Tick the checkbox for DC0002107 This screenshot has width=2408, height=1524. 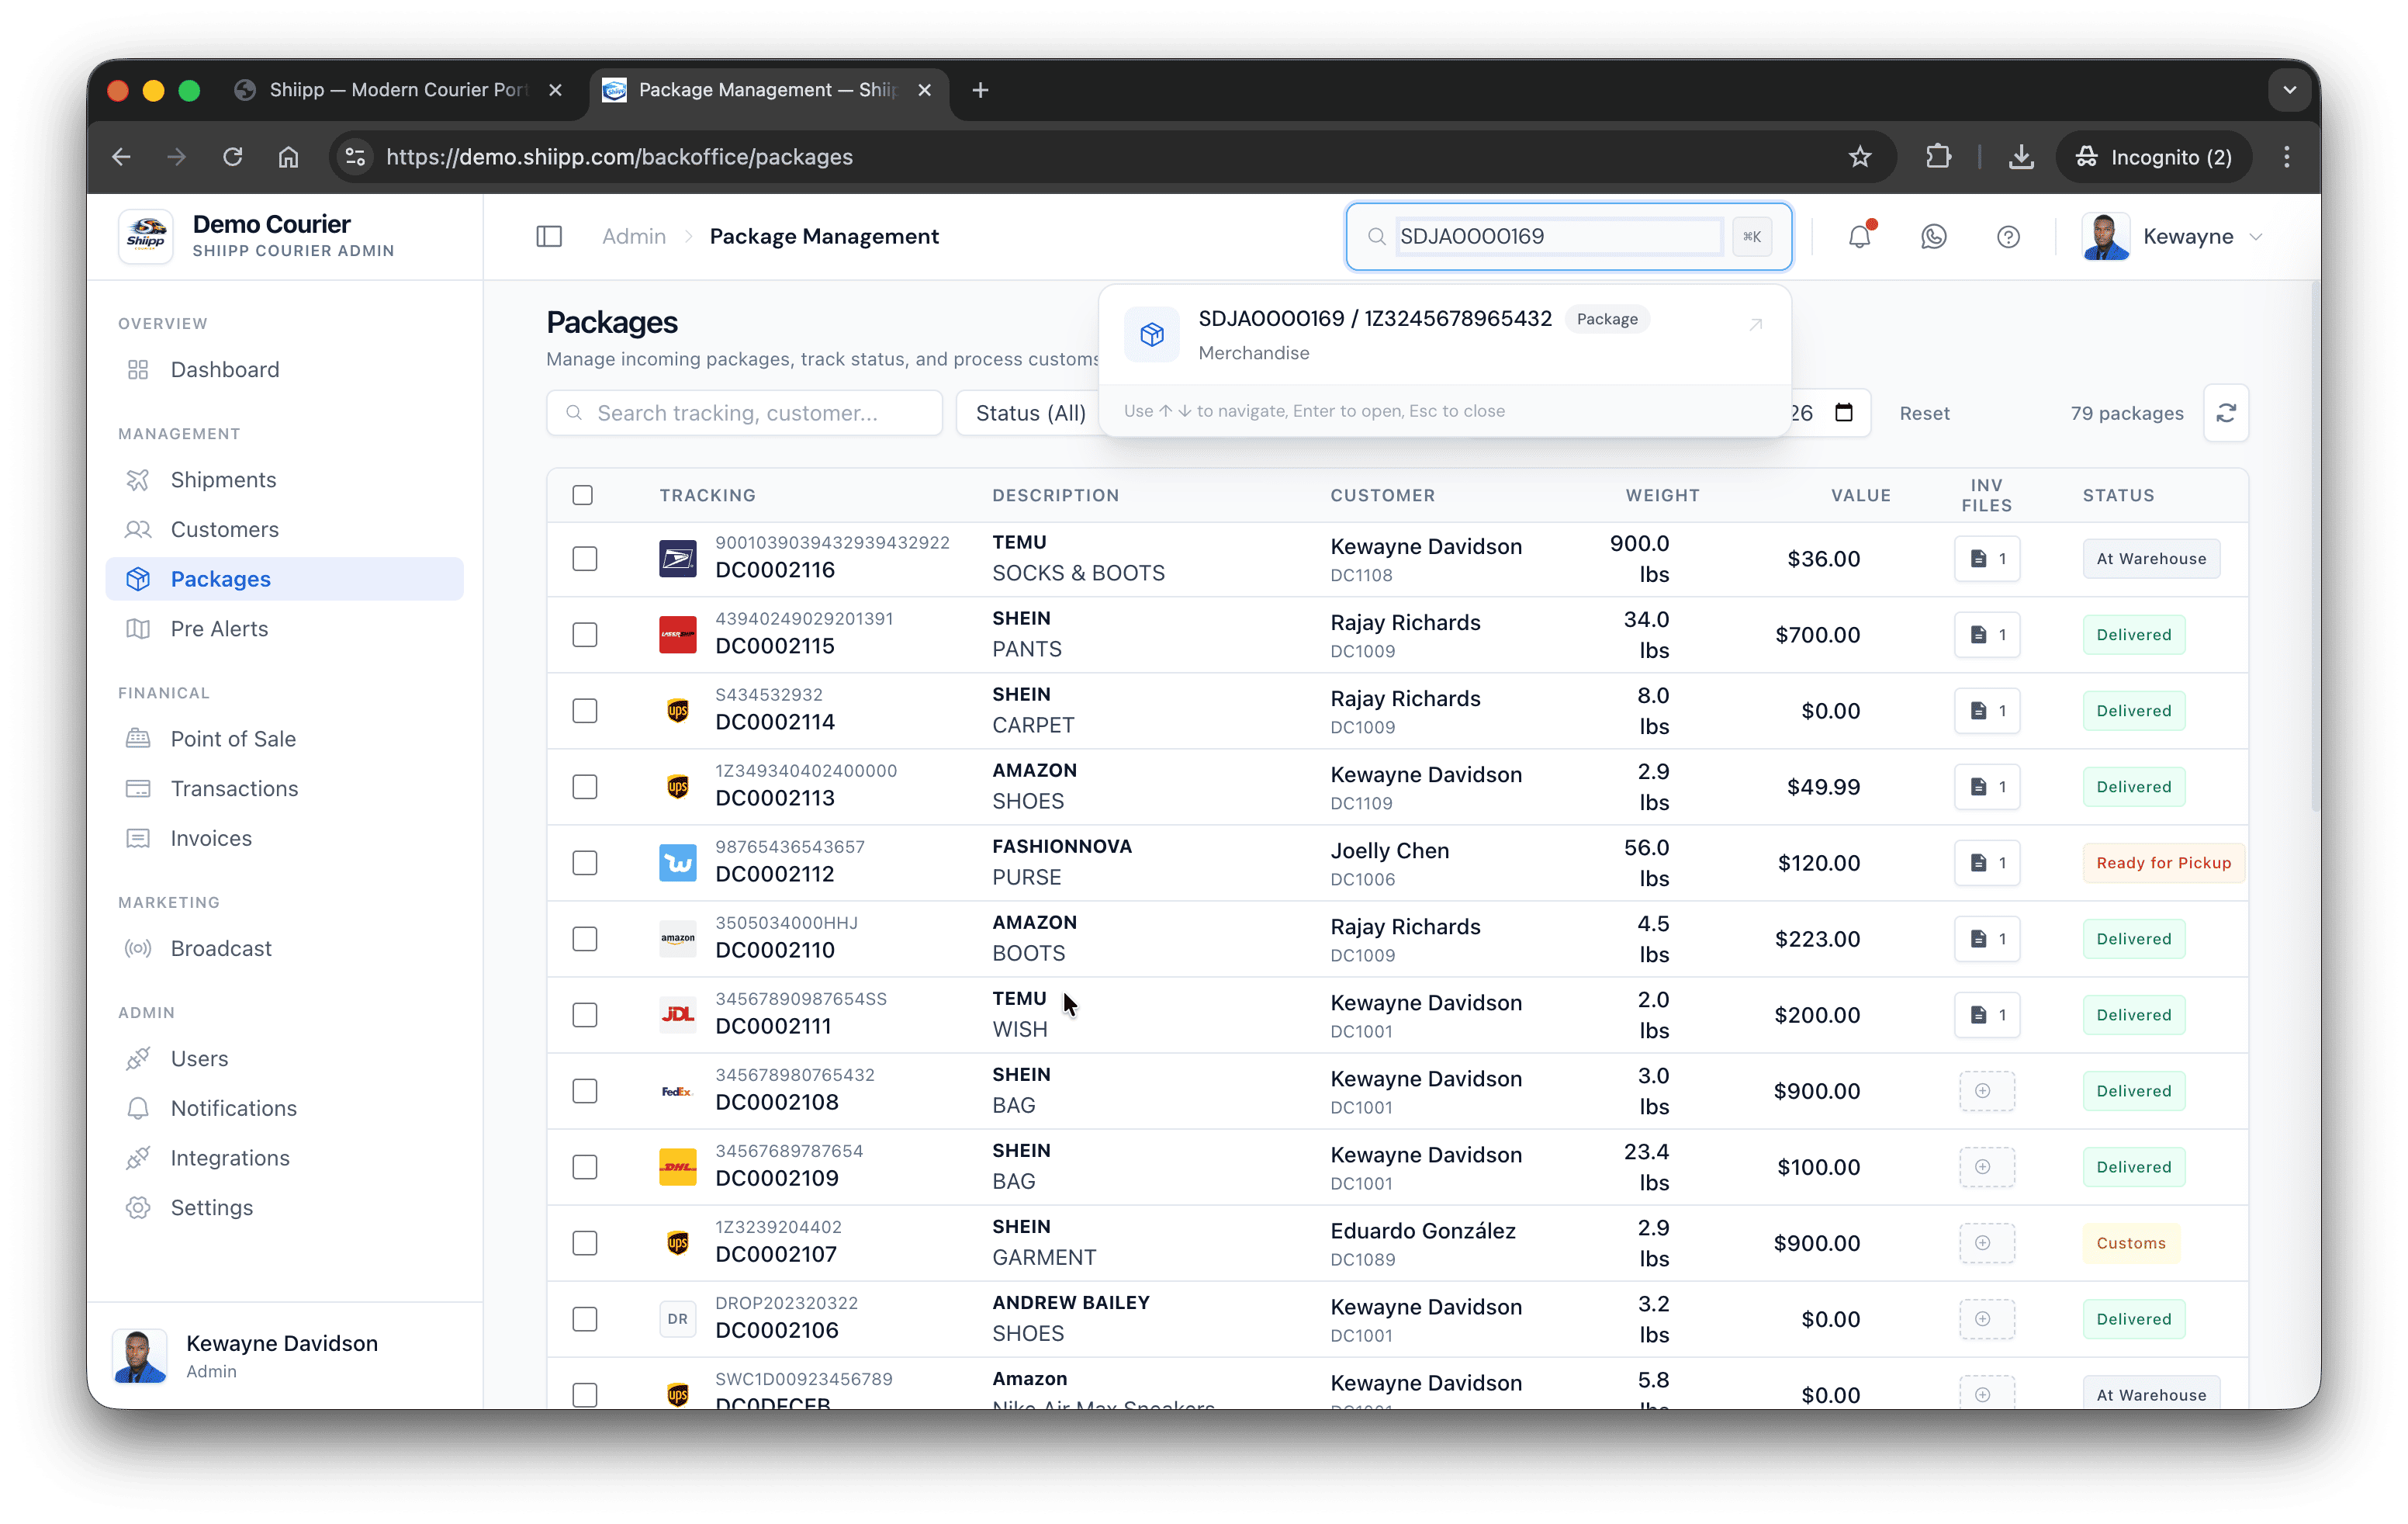[585, 1243]
